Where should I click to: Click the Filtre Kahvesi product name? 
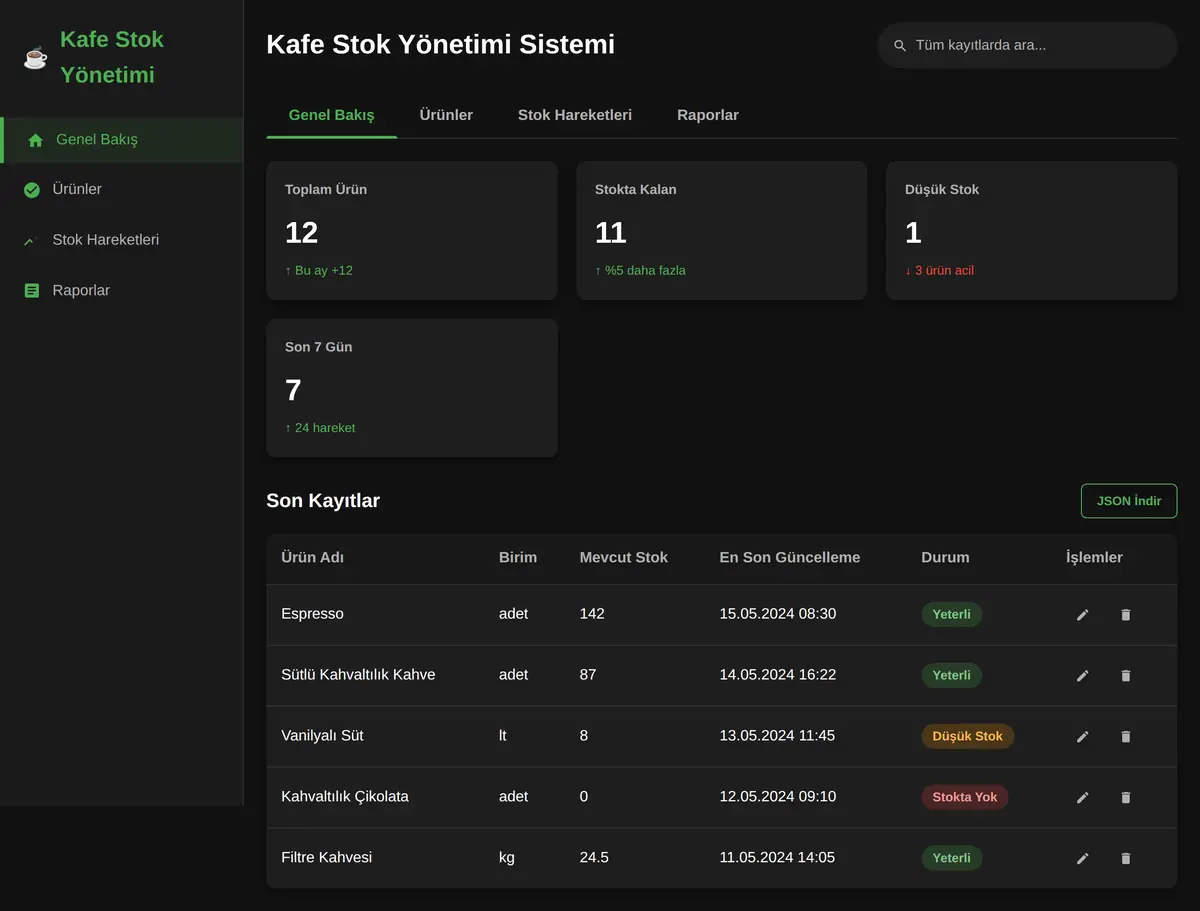(327, 858)
